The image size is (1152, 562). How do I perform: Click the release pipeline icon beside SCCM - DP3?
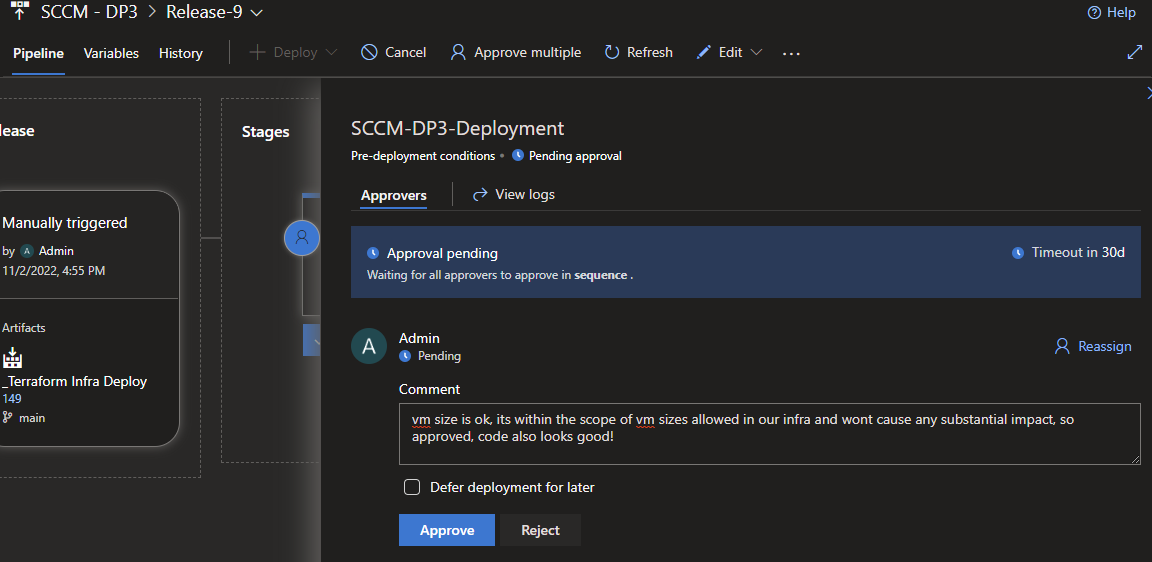[20, 10]
